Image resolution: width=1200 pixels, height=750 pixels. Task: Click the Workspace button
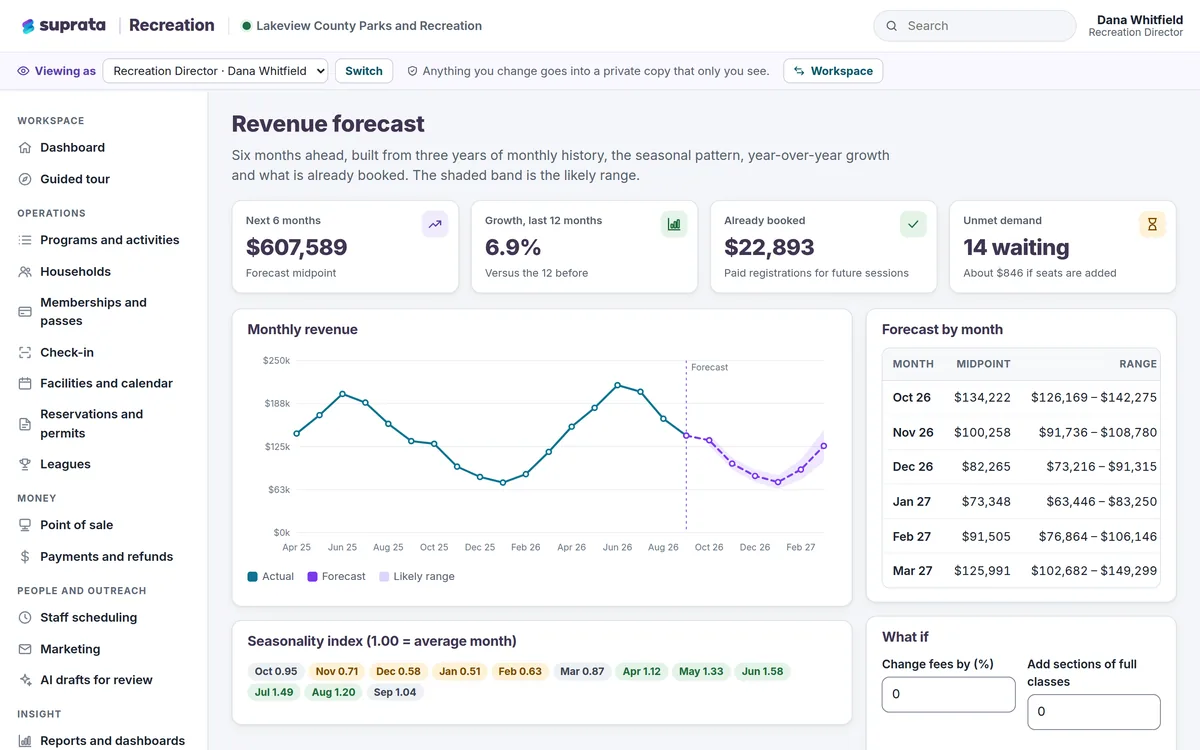point(833,71)
